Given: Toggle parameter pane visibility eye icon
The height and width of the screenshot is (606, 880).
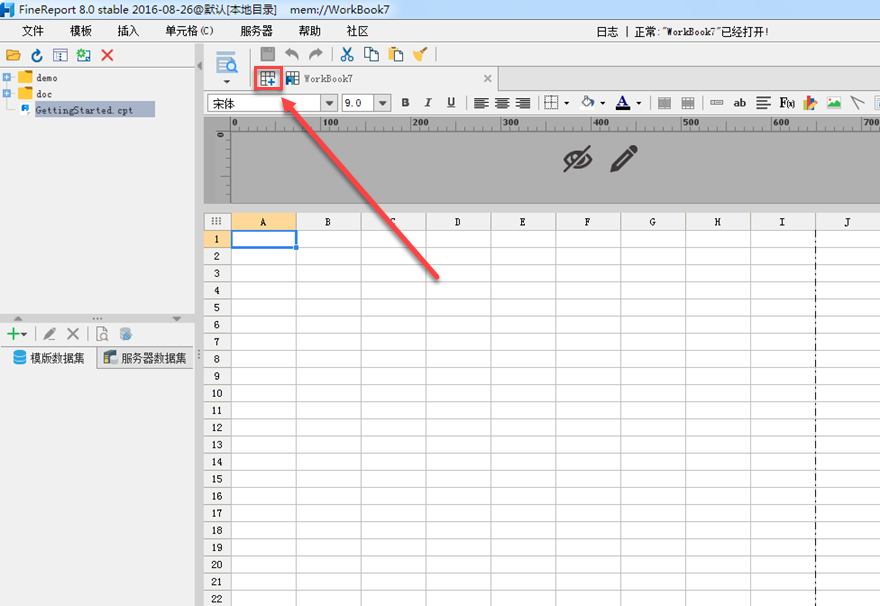Looking at the screenshot, I should point(578,159).
